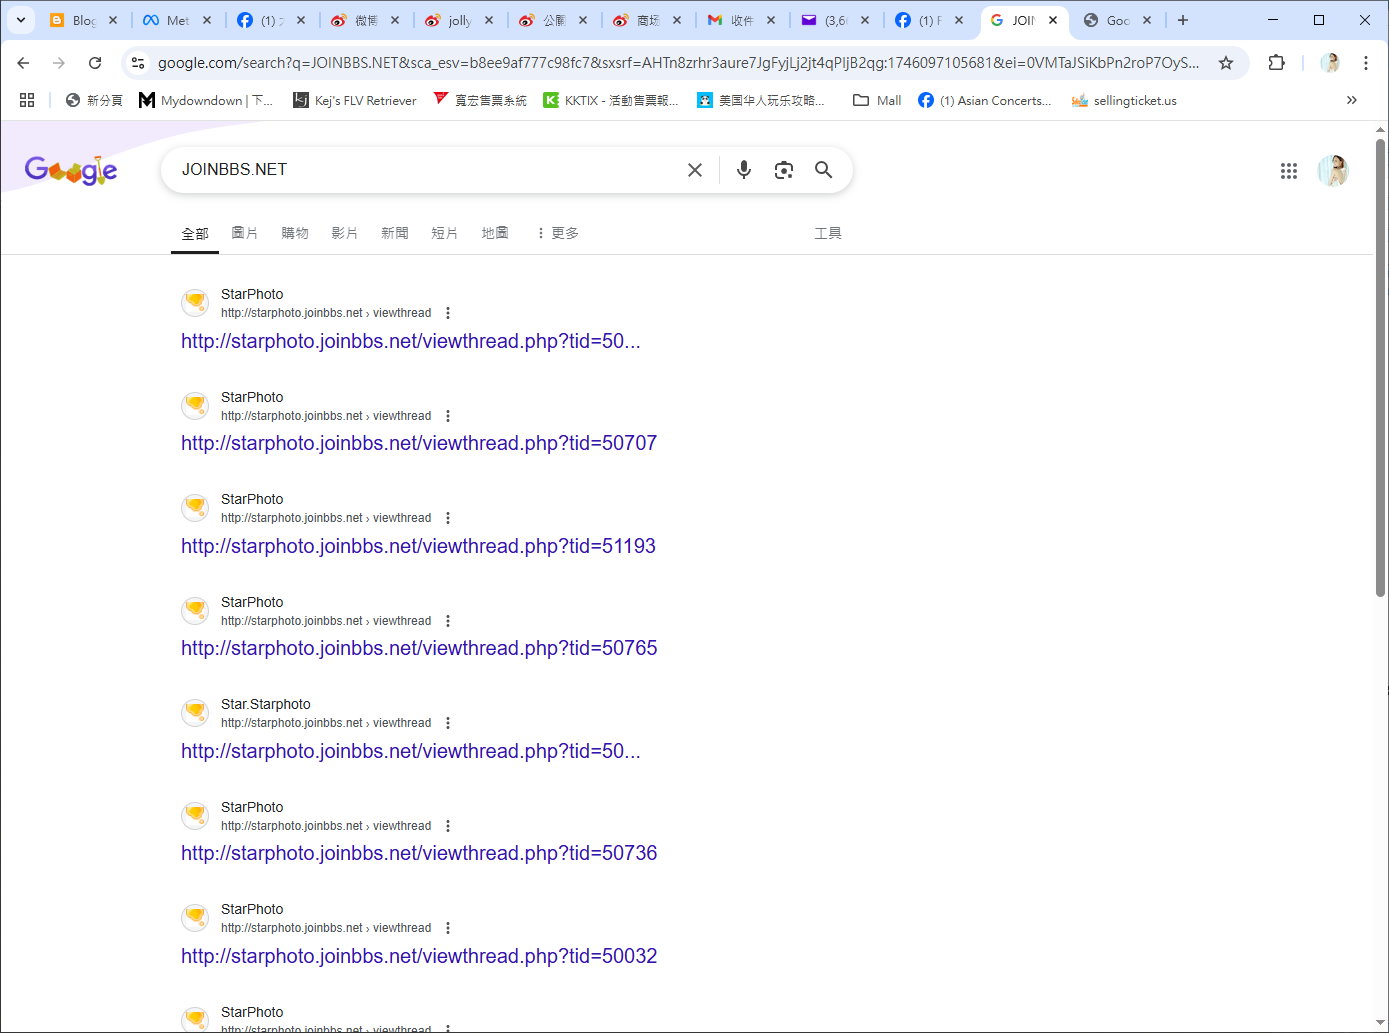Select the 新聞 search tab

(395, 233)
